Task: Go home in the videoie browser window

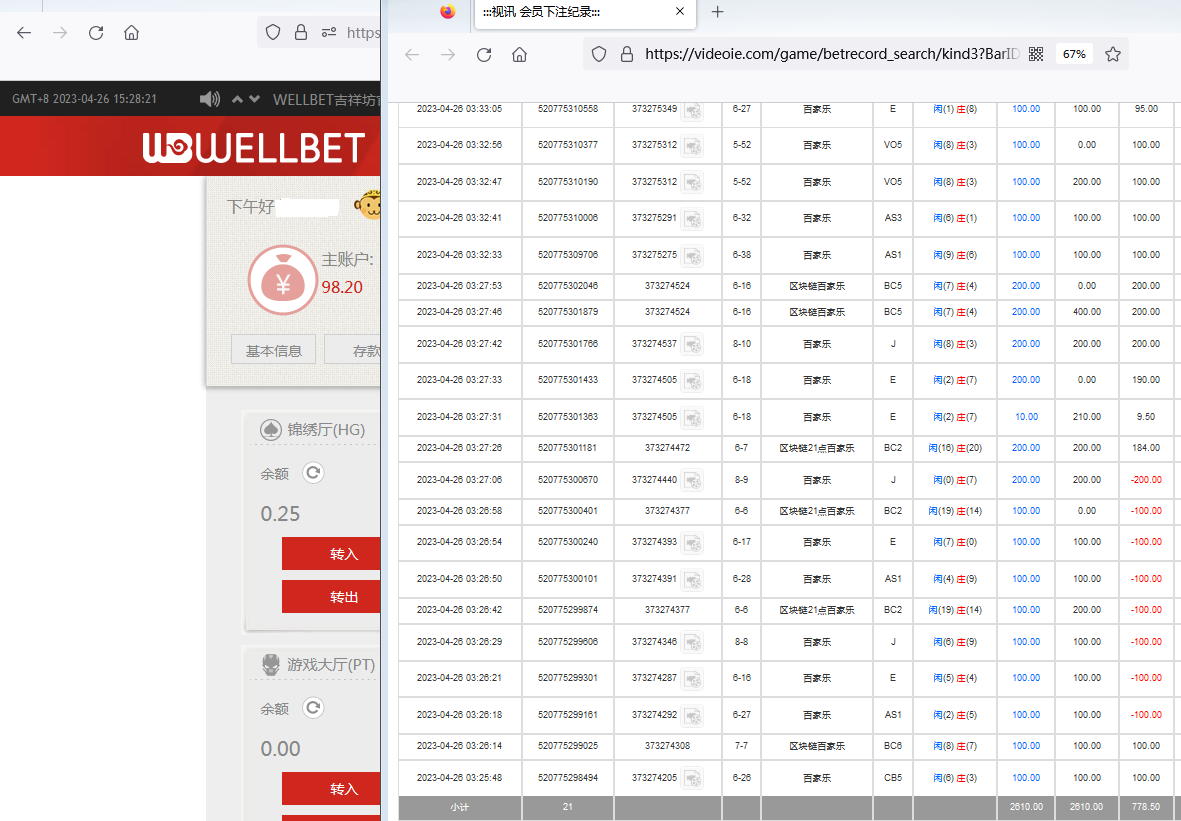Action: 519,54
